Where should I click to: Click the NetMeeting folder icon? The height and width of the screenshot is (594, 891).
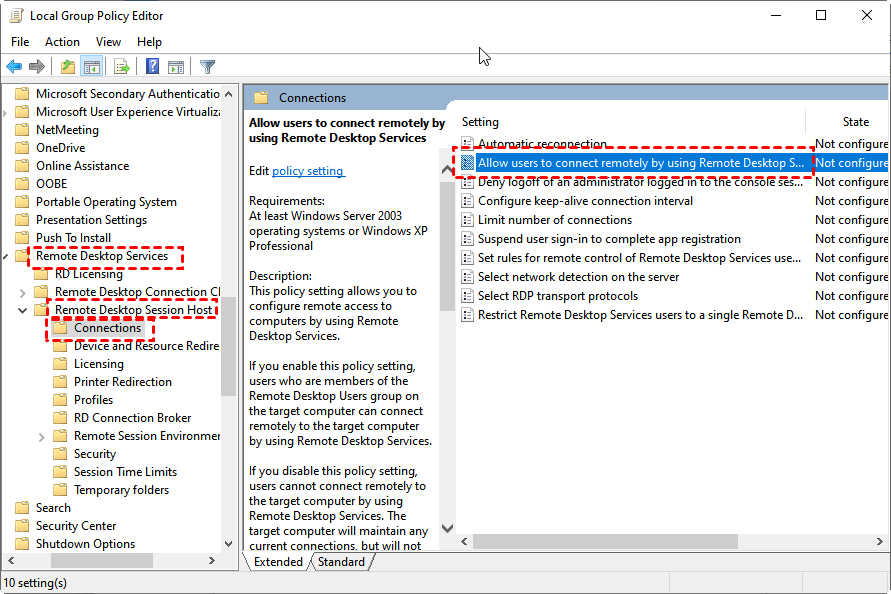click(22, 130)
